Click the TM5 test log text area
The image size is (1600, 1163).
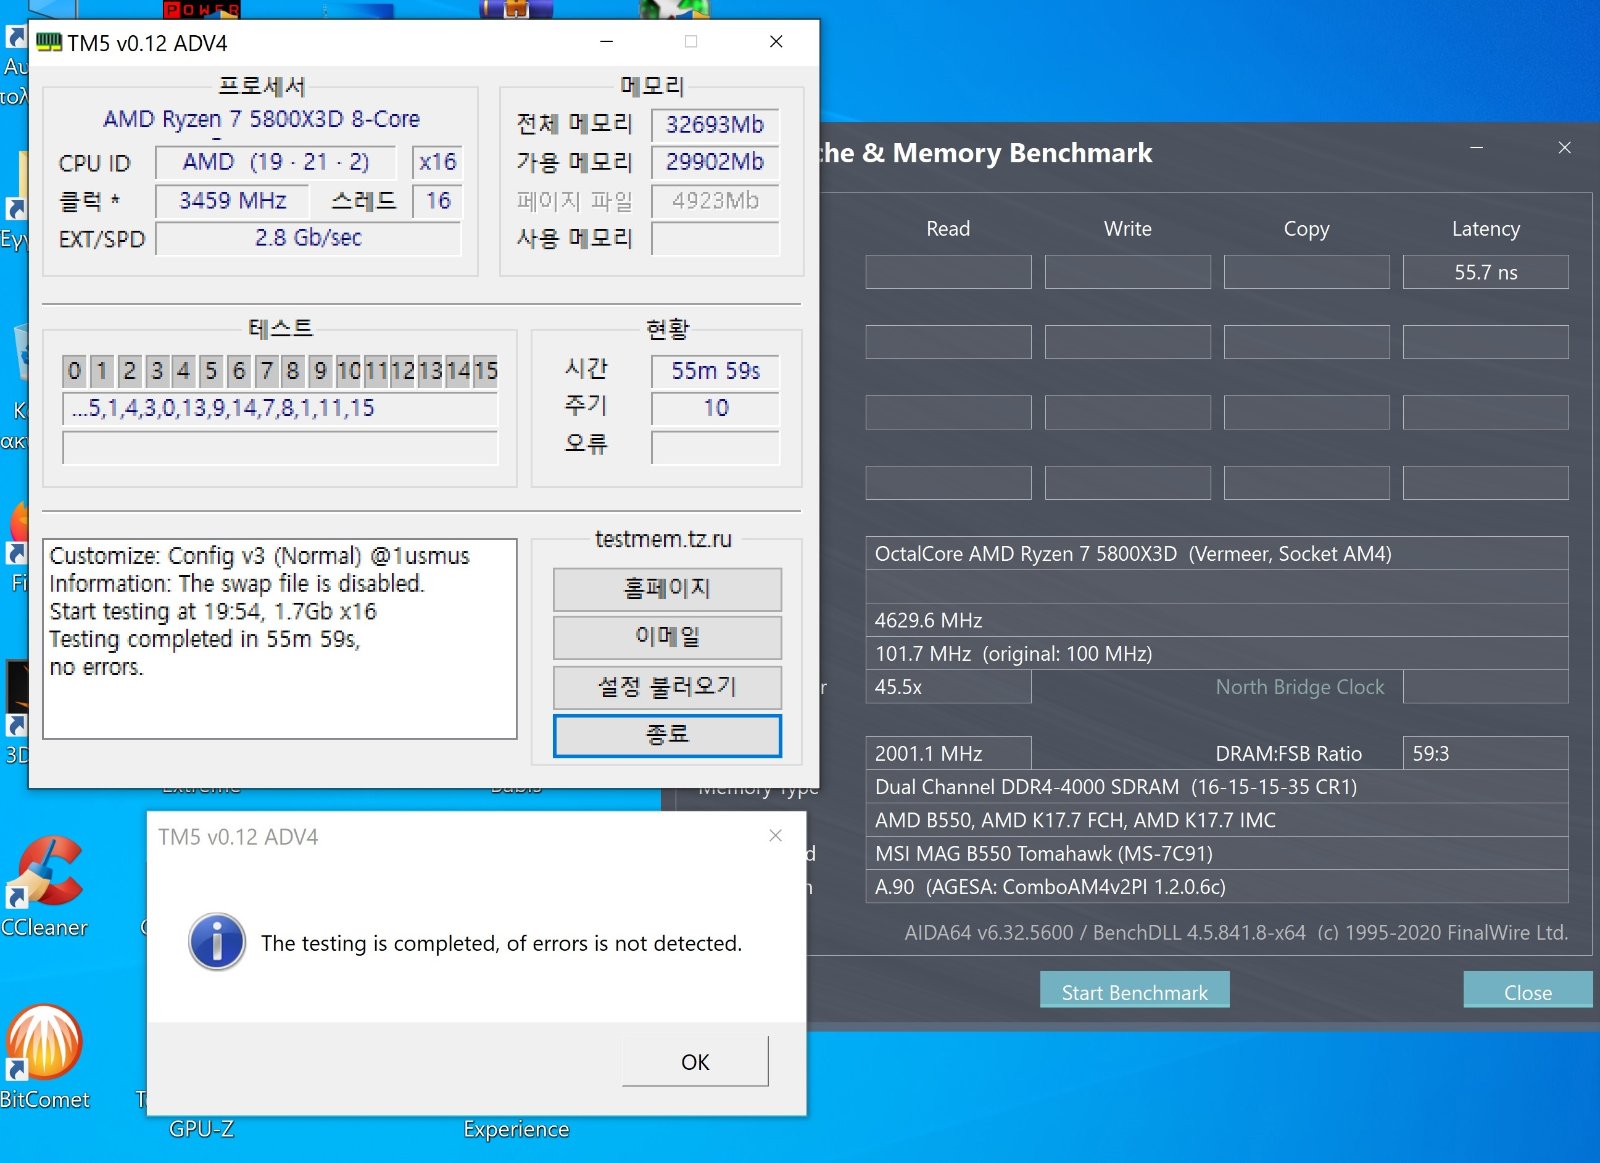pyautogui.click(x=280, y=639)
